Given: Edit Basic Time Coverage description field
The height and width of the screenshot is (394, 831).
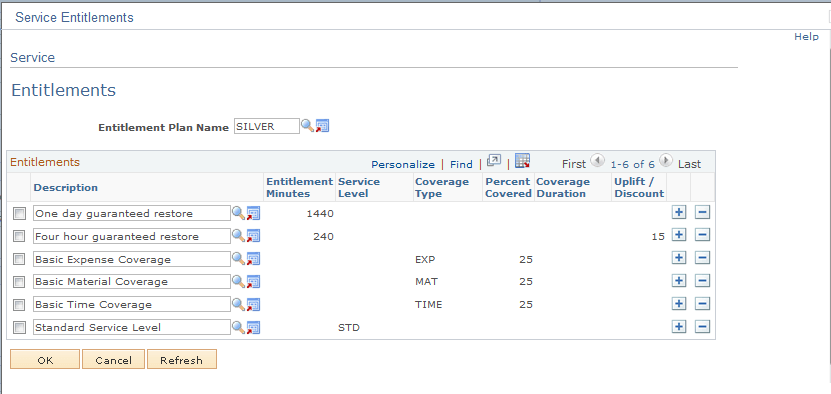Looking at the screenshot, I should 132,304.
